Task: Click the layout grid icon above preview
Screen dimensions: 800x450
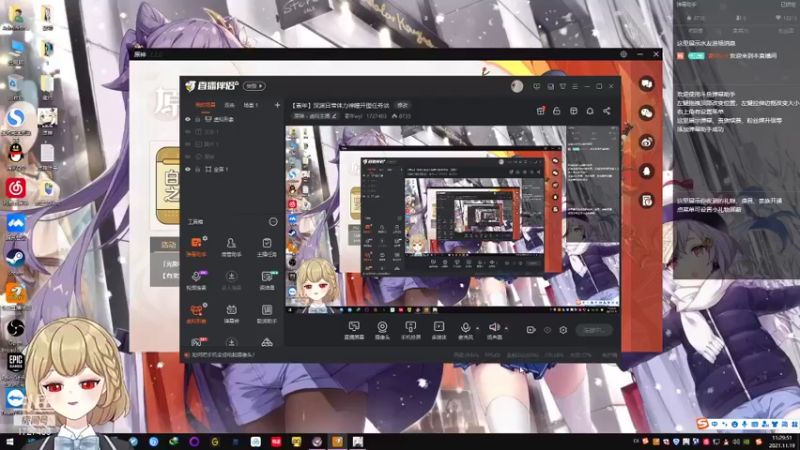Action: tap(573, 111)
